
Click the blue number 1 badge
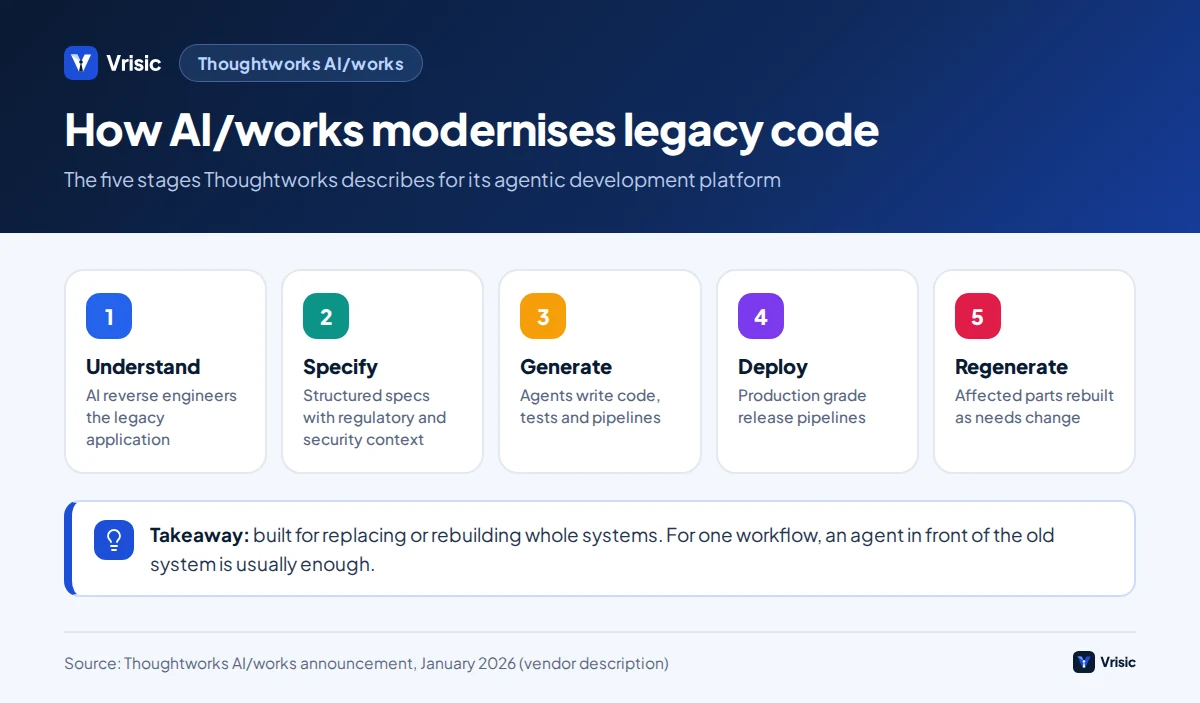pyautogui.click(x=109, y=316)
